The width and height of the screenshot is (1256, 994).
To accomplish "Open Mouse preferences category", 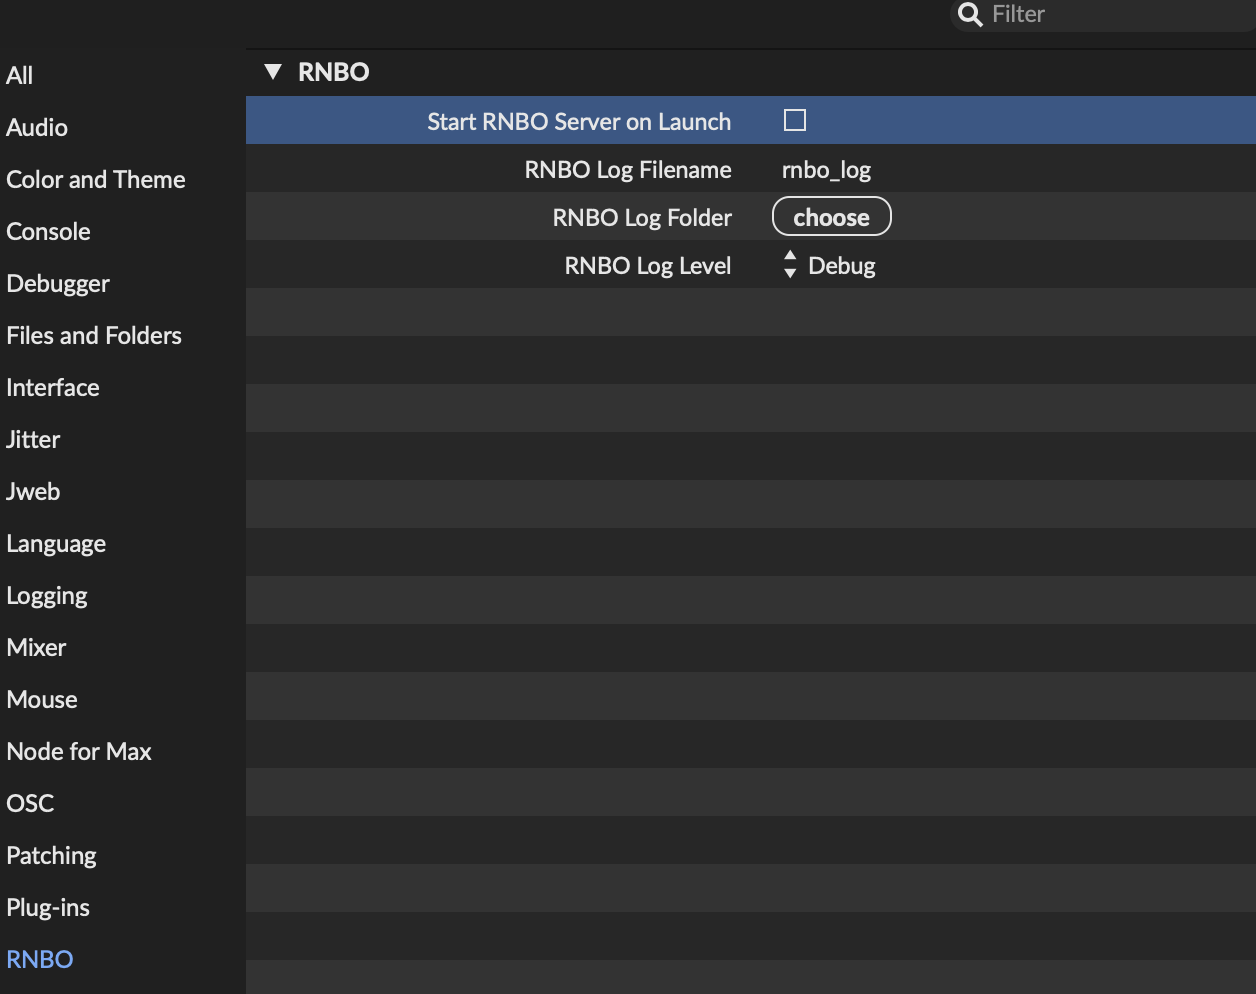I will (x=42, y=699).
